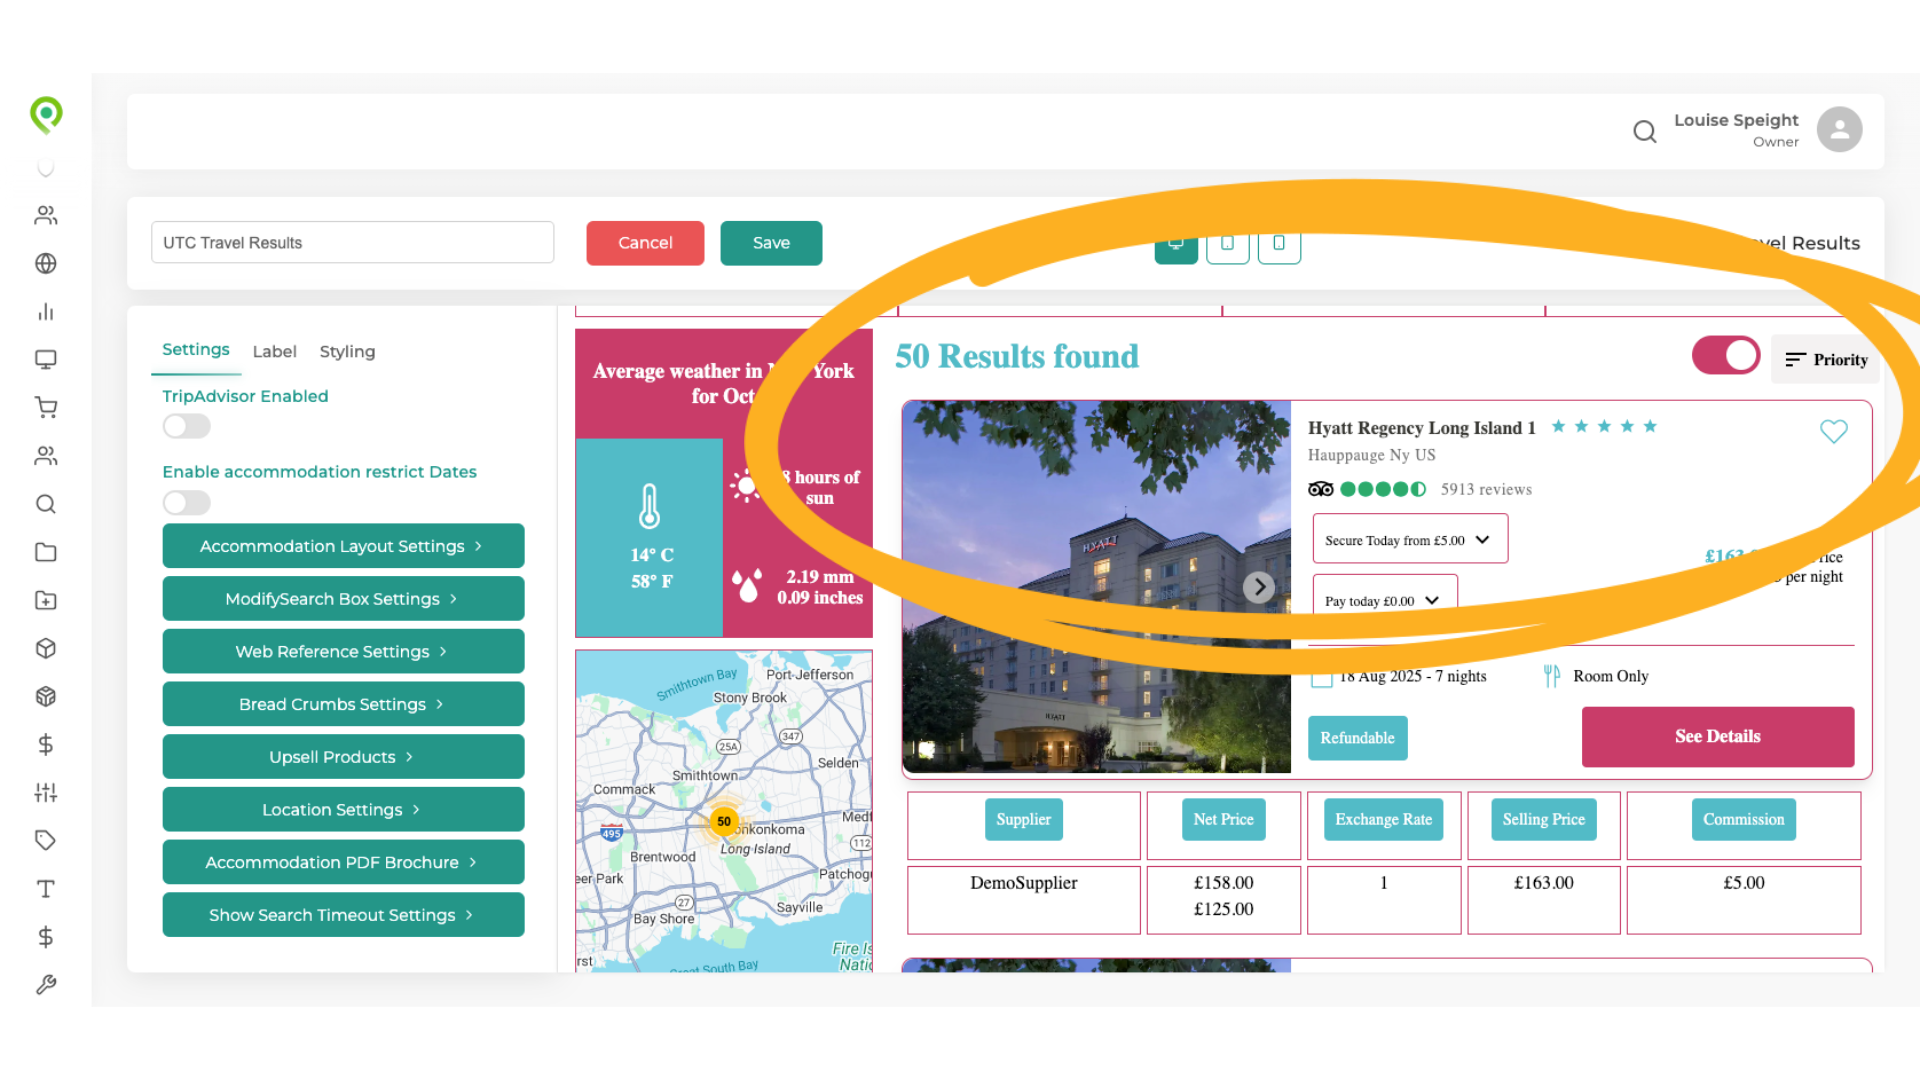Open Secure Today from £5.00 dropdown
Viewport: 1920px width, 1080px height.
pyautogui.click(x=1409, y=540)
